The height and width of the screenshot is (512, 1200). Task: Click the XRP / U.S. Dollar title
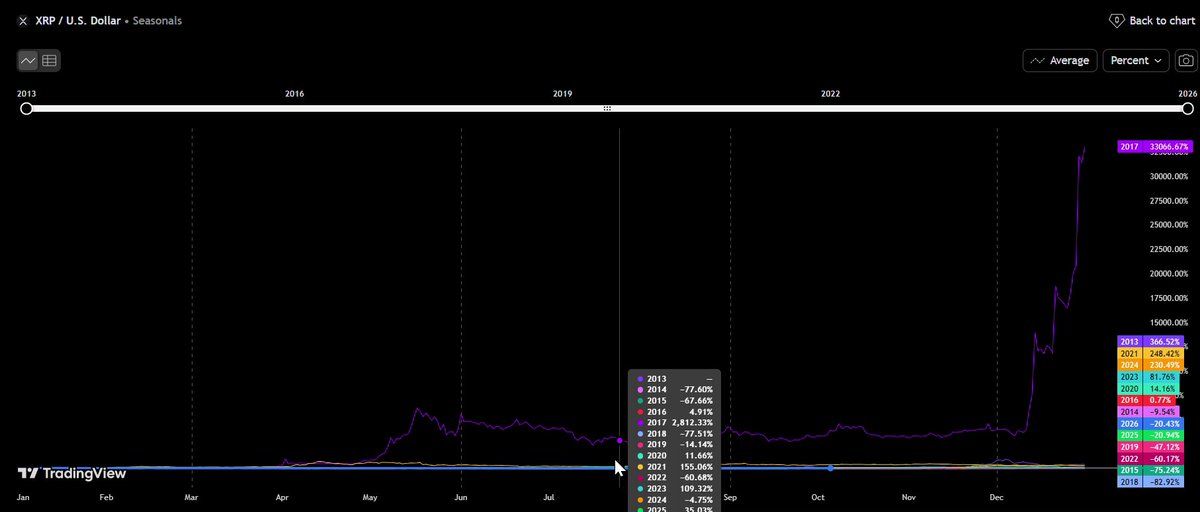[x=78, y=20]
